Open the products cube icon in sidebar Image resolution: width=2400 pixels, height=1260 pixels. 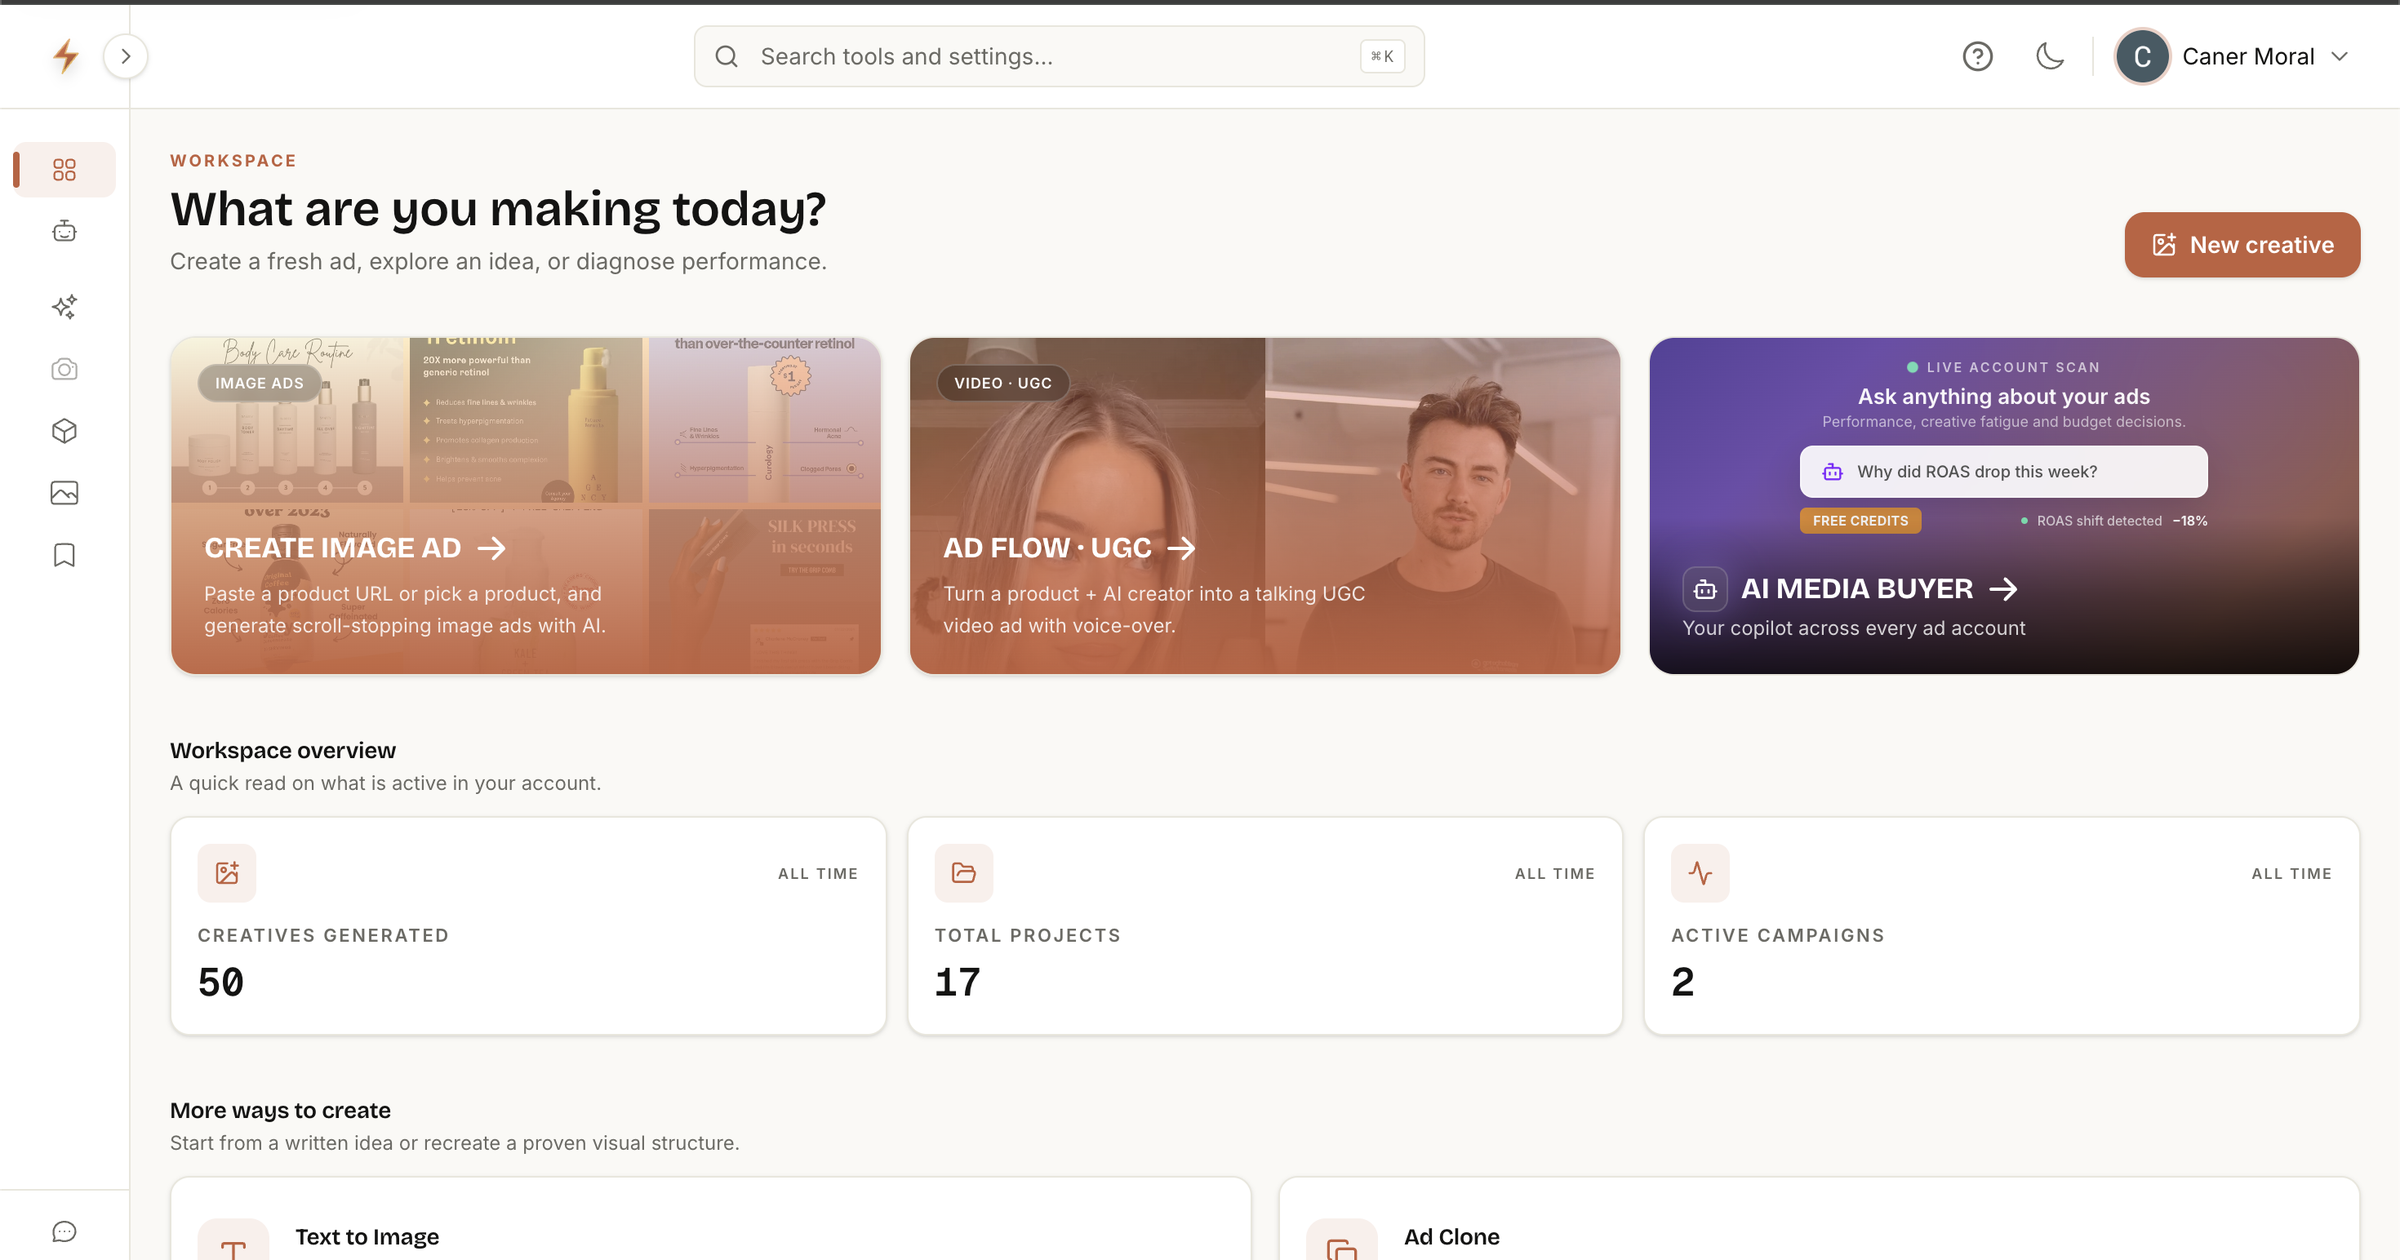(64, 431)
